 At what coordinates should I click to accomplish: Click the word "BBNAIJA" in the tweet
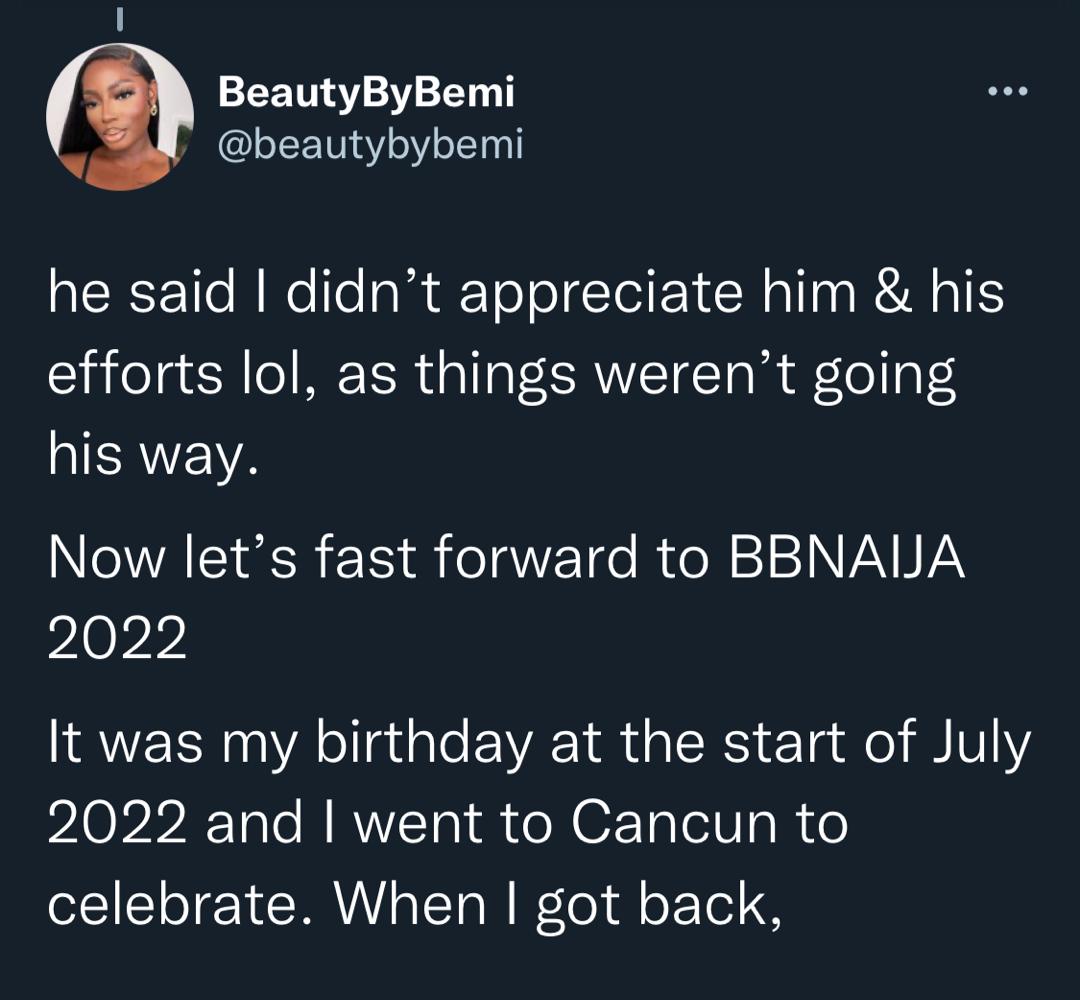click(x=846, y=560)
